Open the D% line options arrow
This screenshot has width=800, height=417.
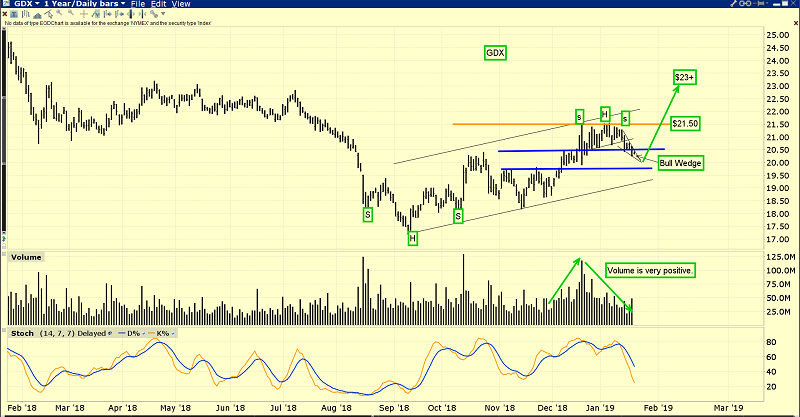[143, 334]
